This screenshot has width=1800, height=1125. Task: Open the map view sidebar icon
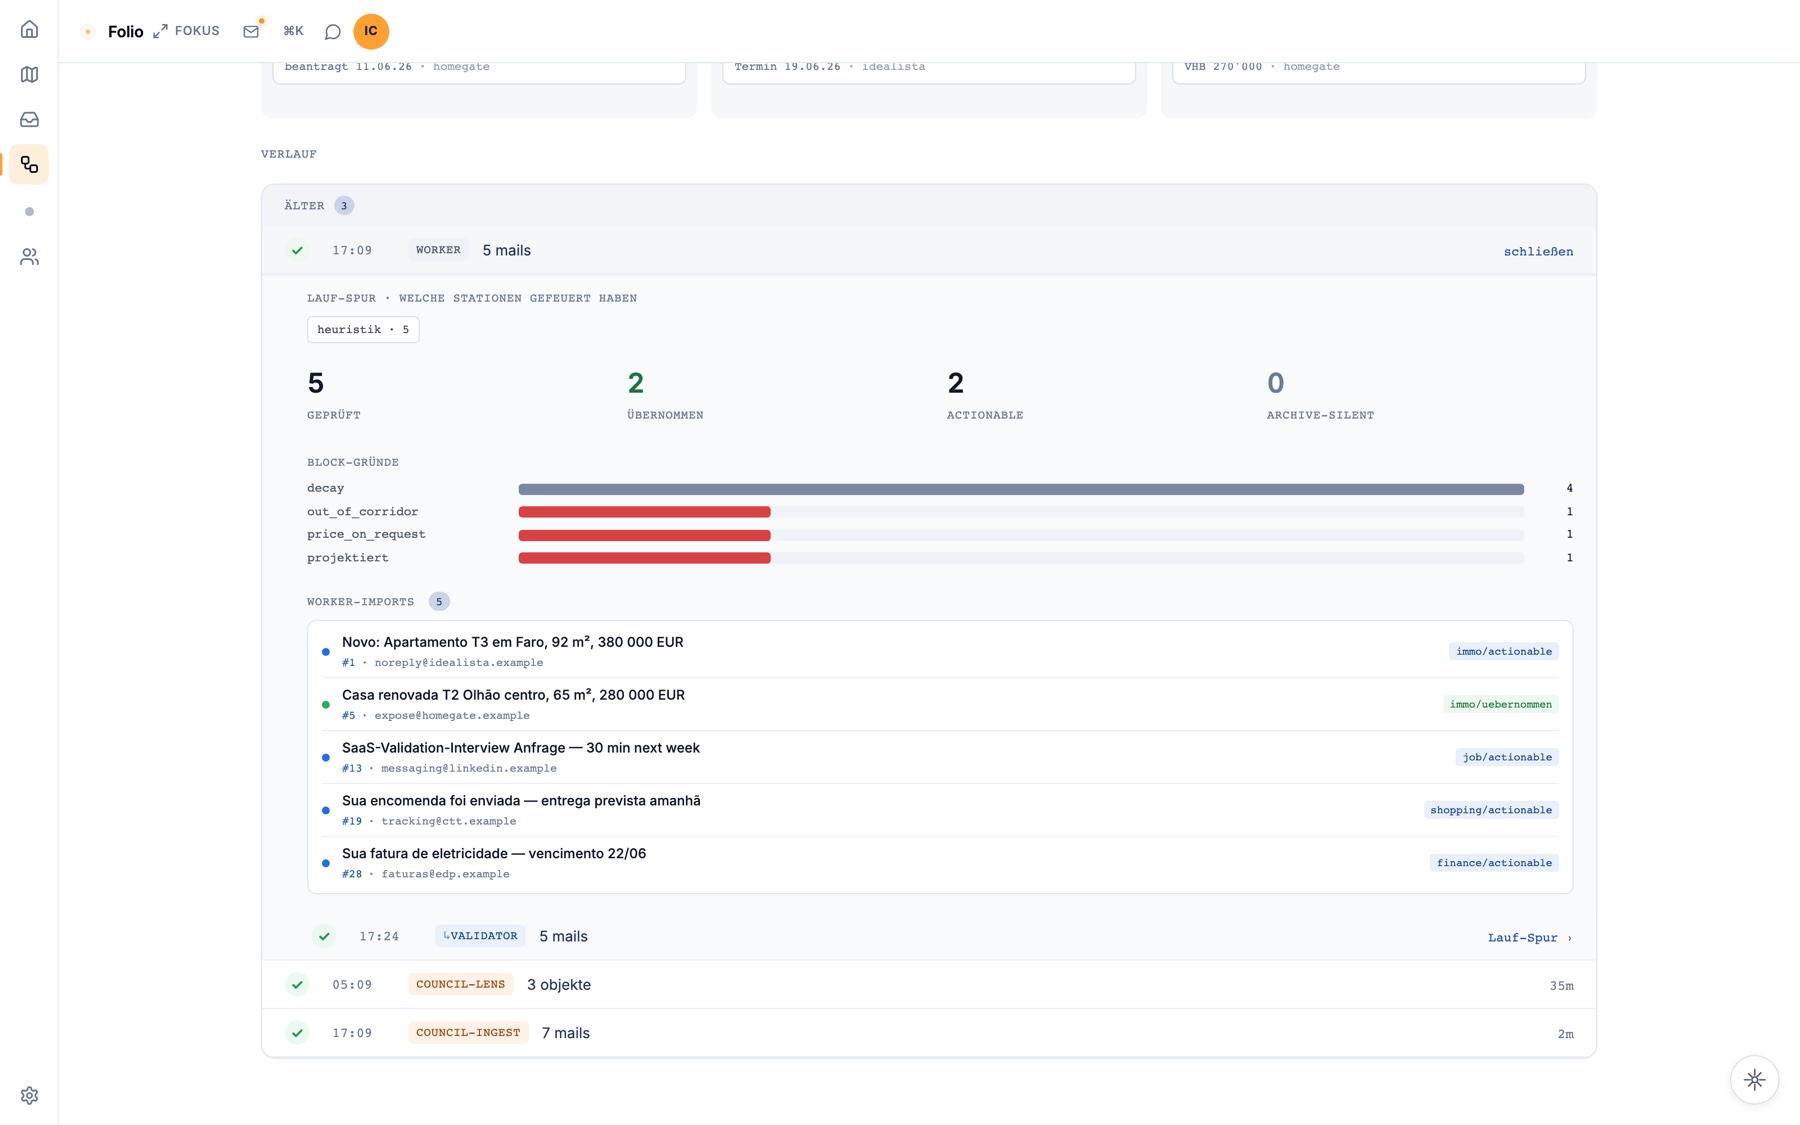[x=29, y=74]
